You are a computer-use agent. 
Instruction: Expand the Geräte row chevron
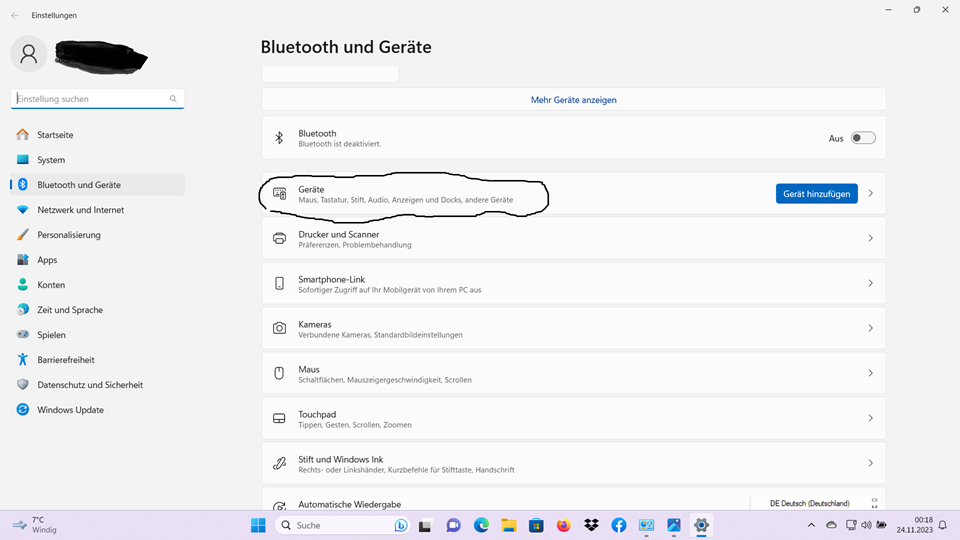(x=870, y=193)
